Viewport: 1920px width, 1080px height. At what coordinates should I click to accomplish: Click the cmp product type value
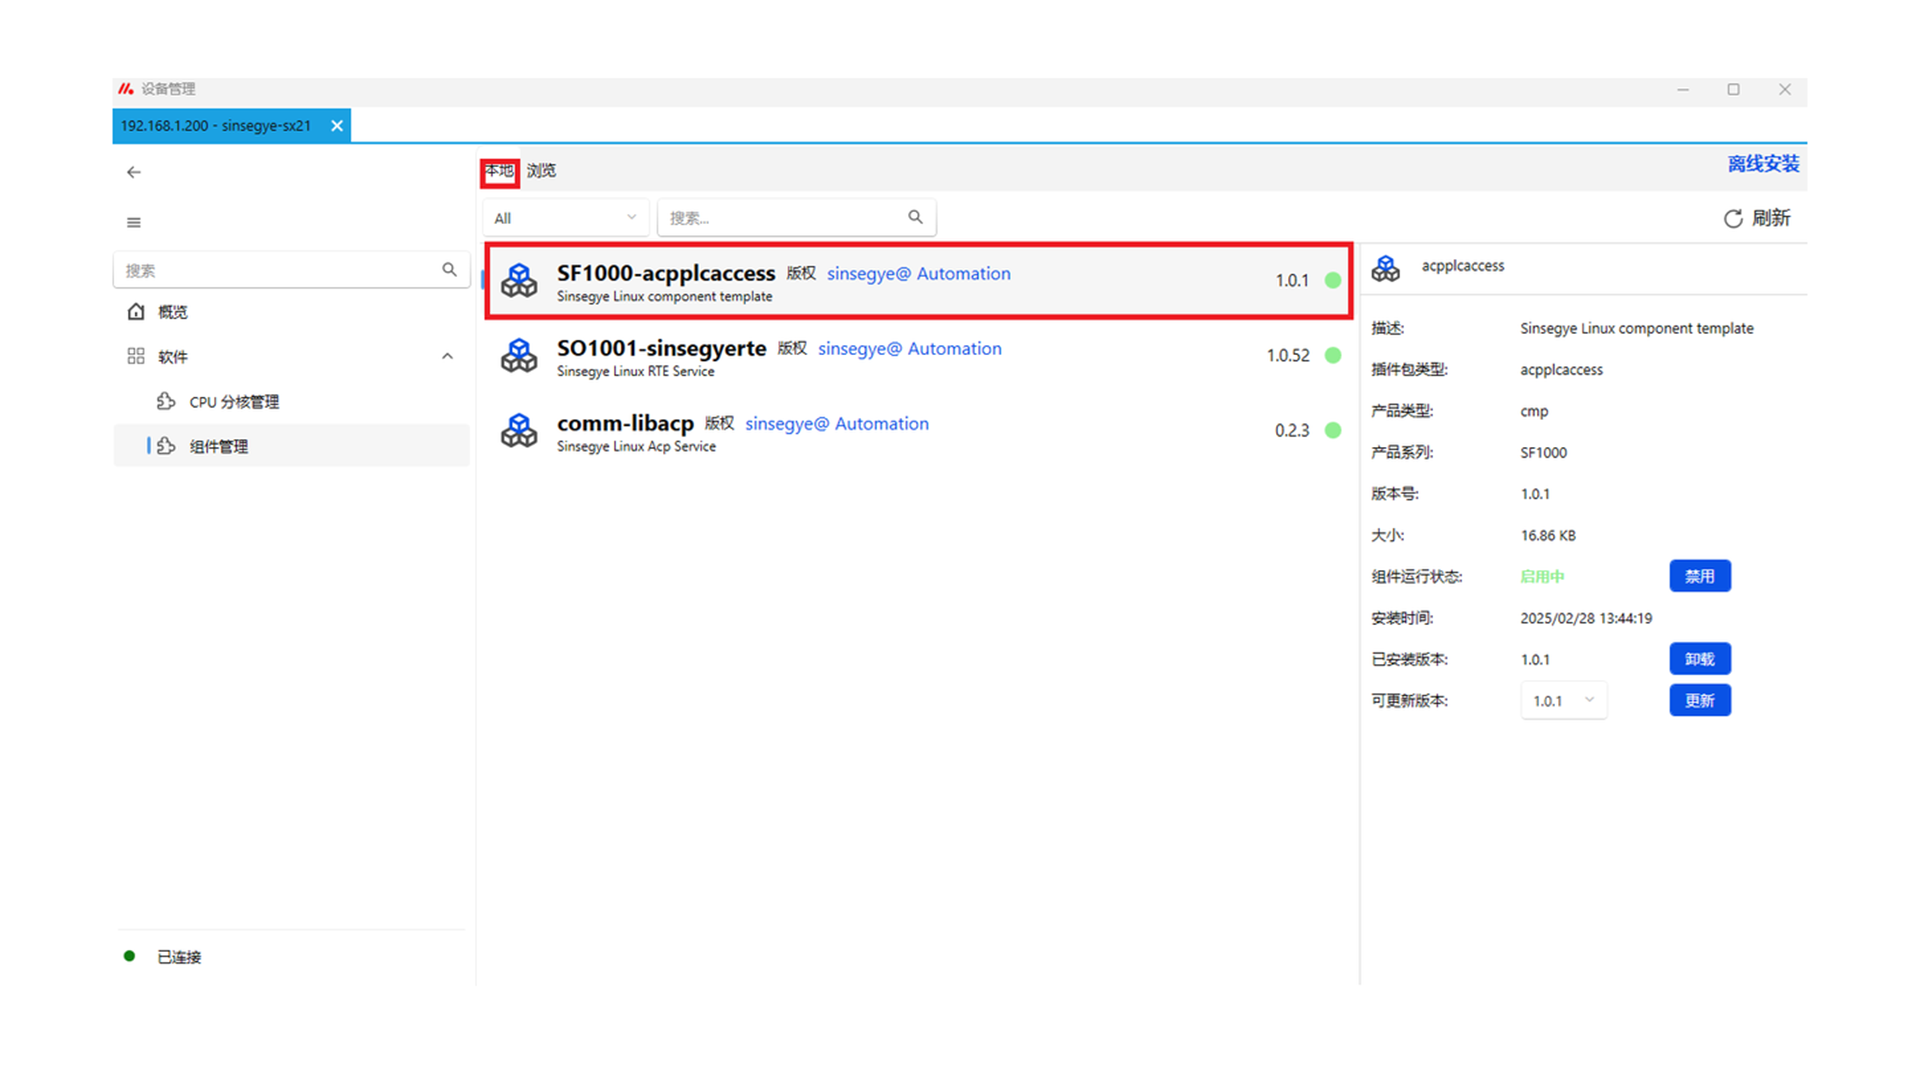tap(1534, 411)
